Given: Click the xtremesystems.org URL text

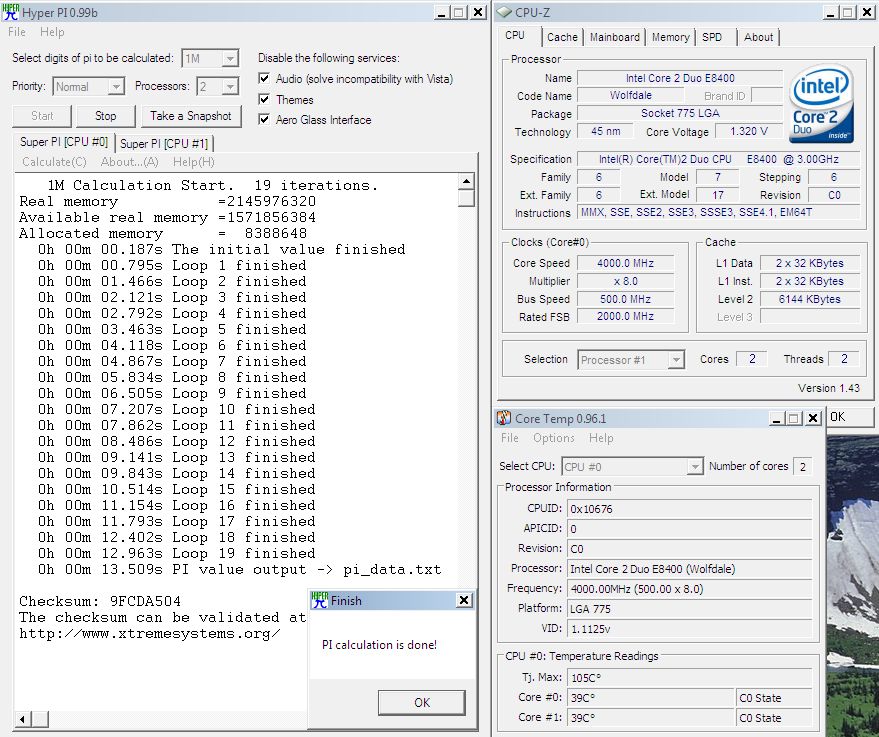Looking at the screenshot, I should [x=150, y=634].
